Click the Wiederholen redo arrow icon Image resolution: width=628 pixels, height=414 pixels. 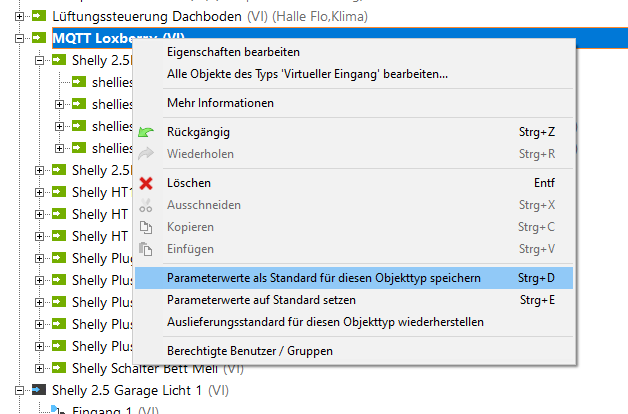pyautogui.click(x=147, y=154)
